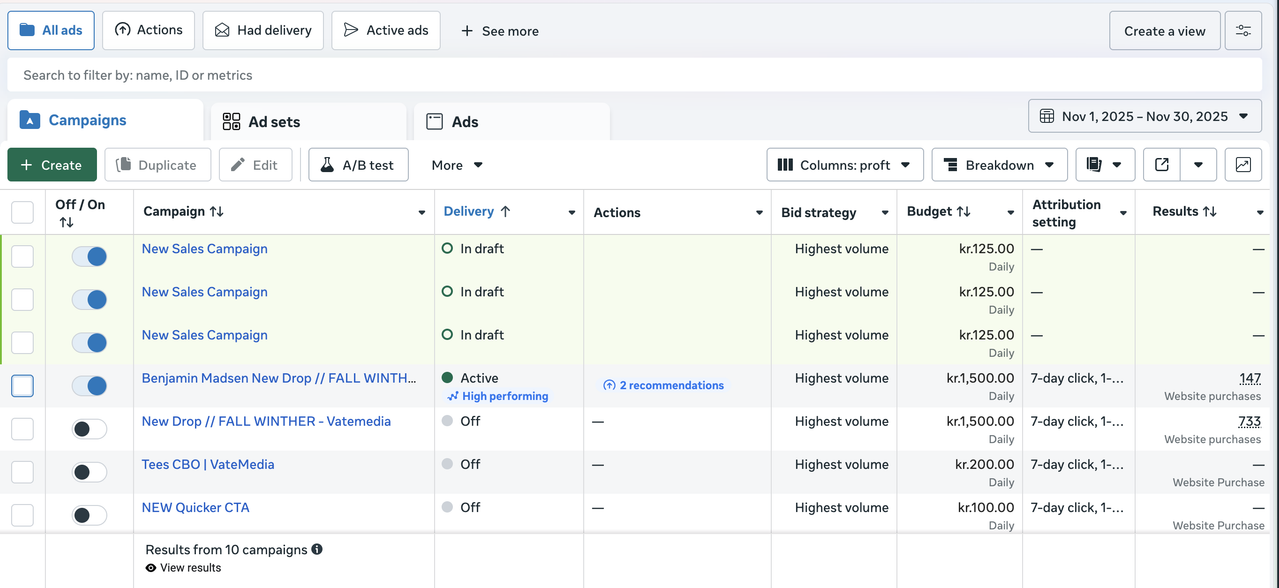Screen dimensions: 1279x588
Task: Open Tees CBO | VateMedia campaign link
Action: pos(208,464)
